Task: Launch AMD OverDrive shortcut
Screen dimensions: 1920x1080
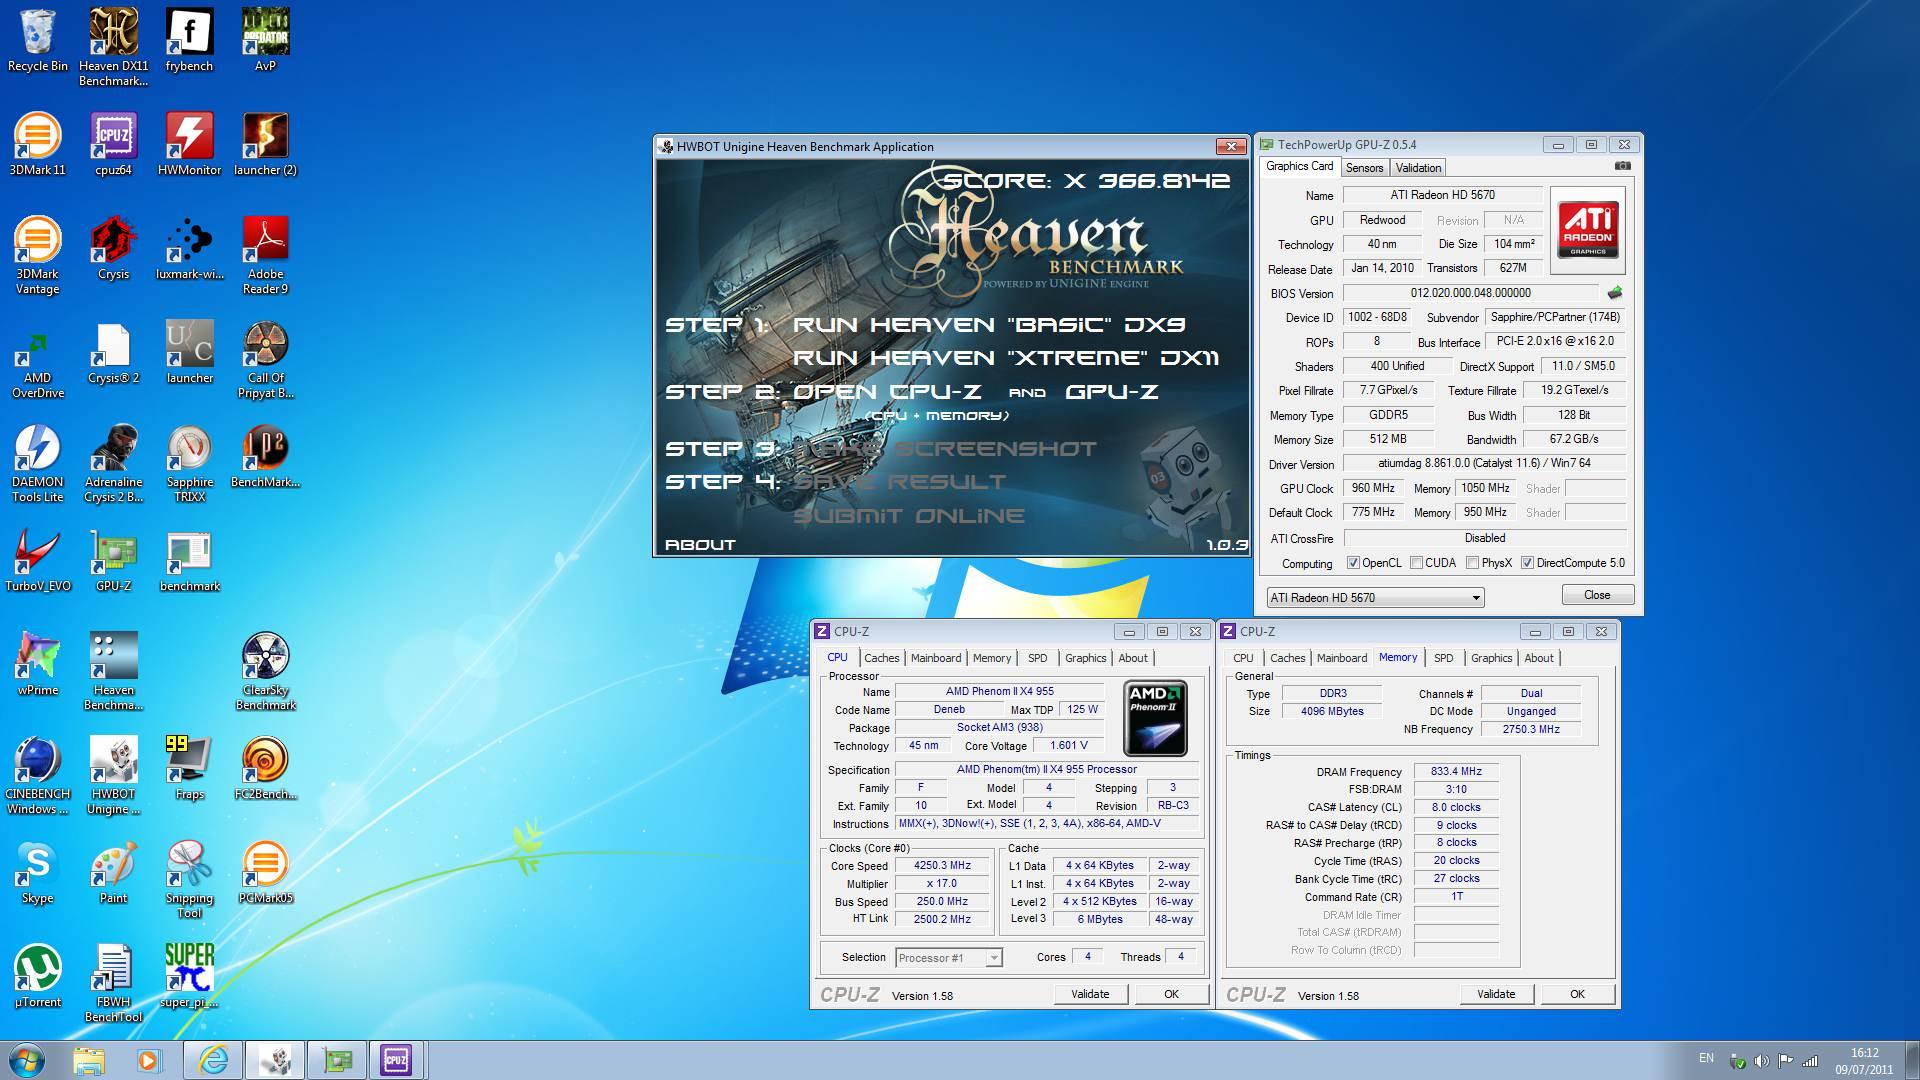Action: pyautogui.click(x=38, y=359)
